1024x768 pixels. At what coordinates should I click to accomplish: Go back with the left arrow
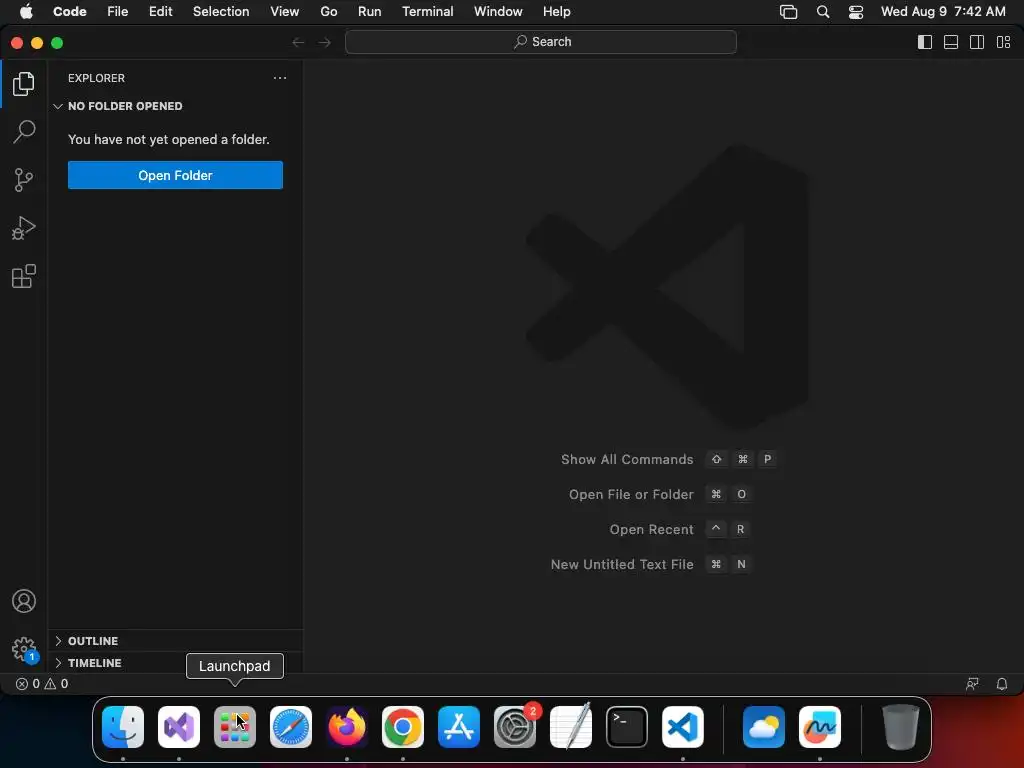point(298,42)
